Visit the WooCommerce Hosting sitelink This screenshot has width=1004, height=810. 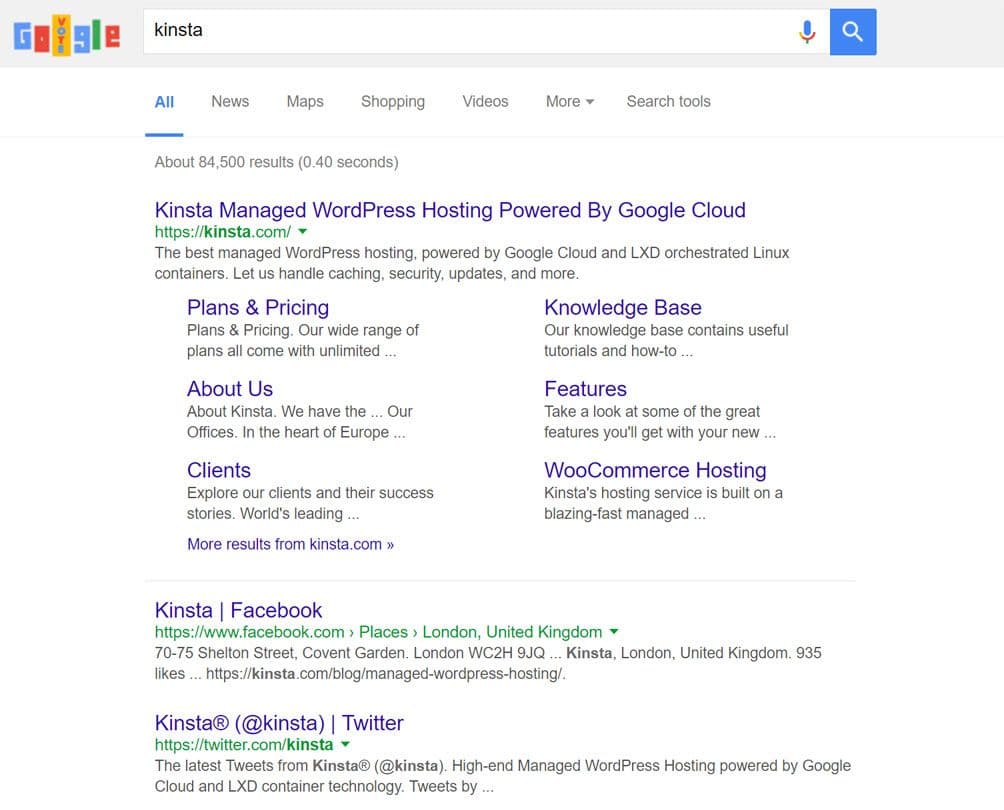click(x=655, y=470)
